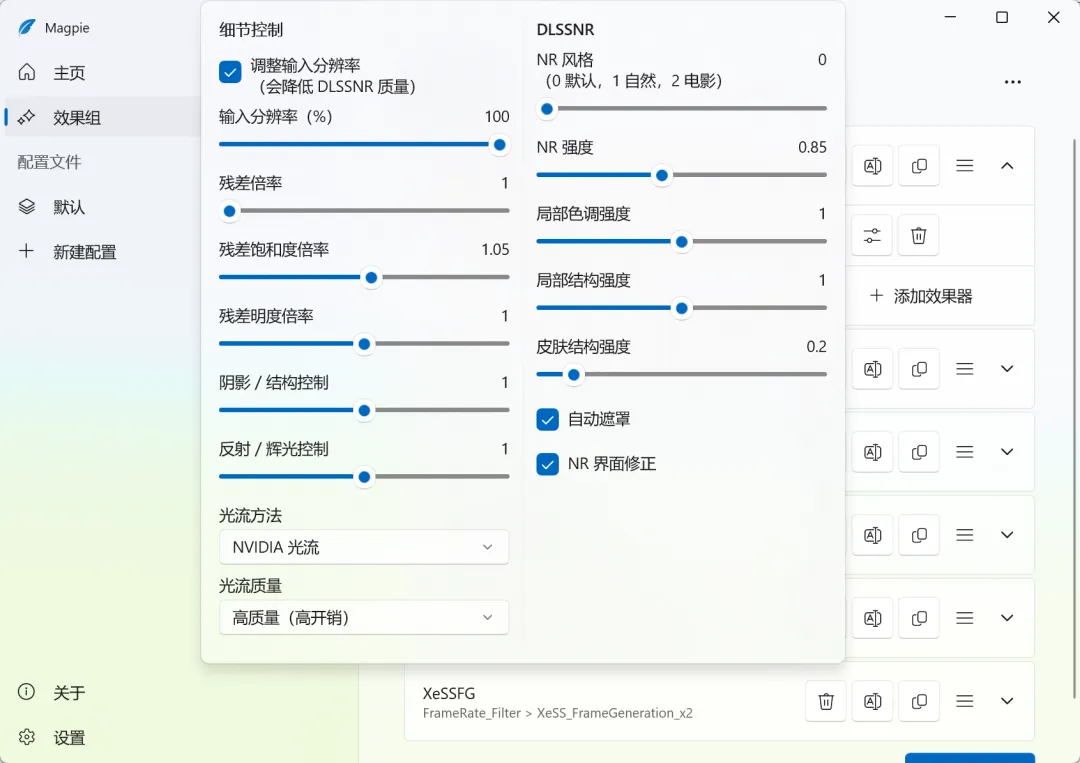1080x763 pixels.
Task: Click the 输入分辨率 (%) slider handle
Action: point(499,145)
